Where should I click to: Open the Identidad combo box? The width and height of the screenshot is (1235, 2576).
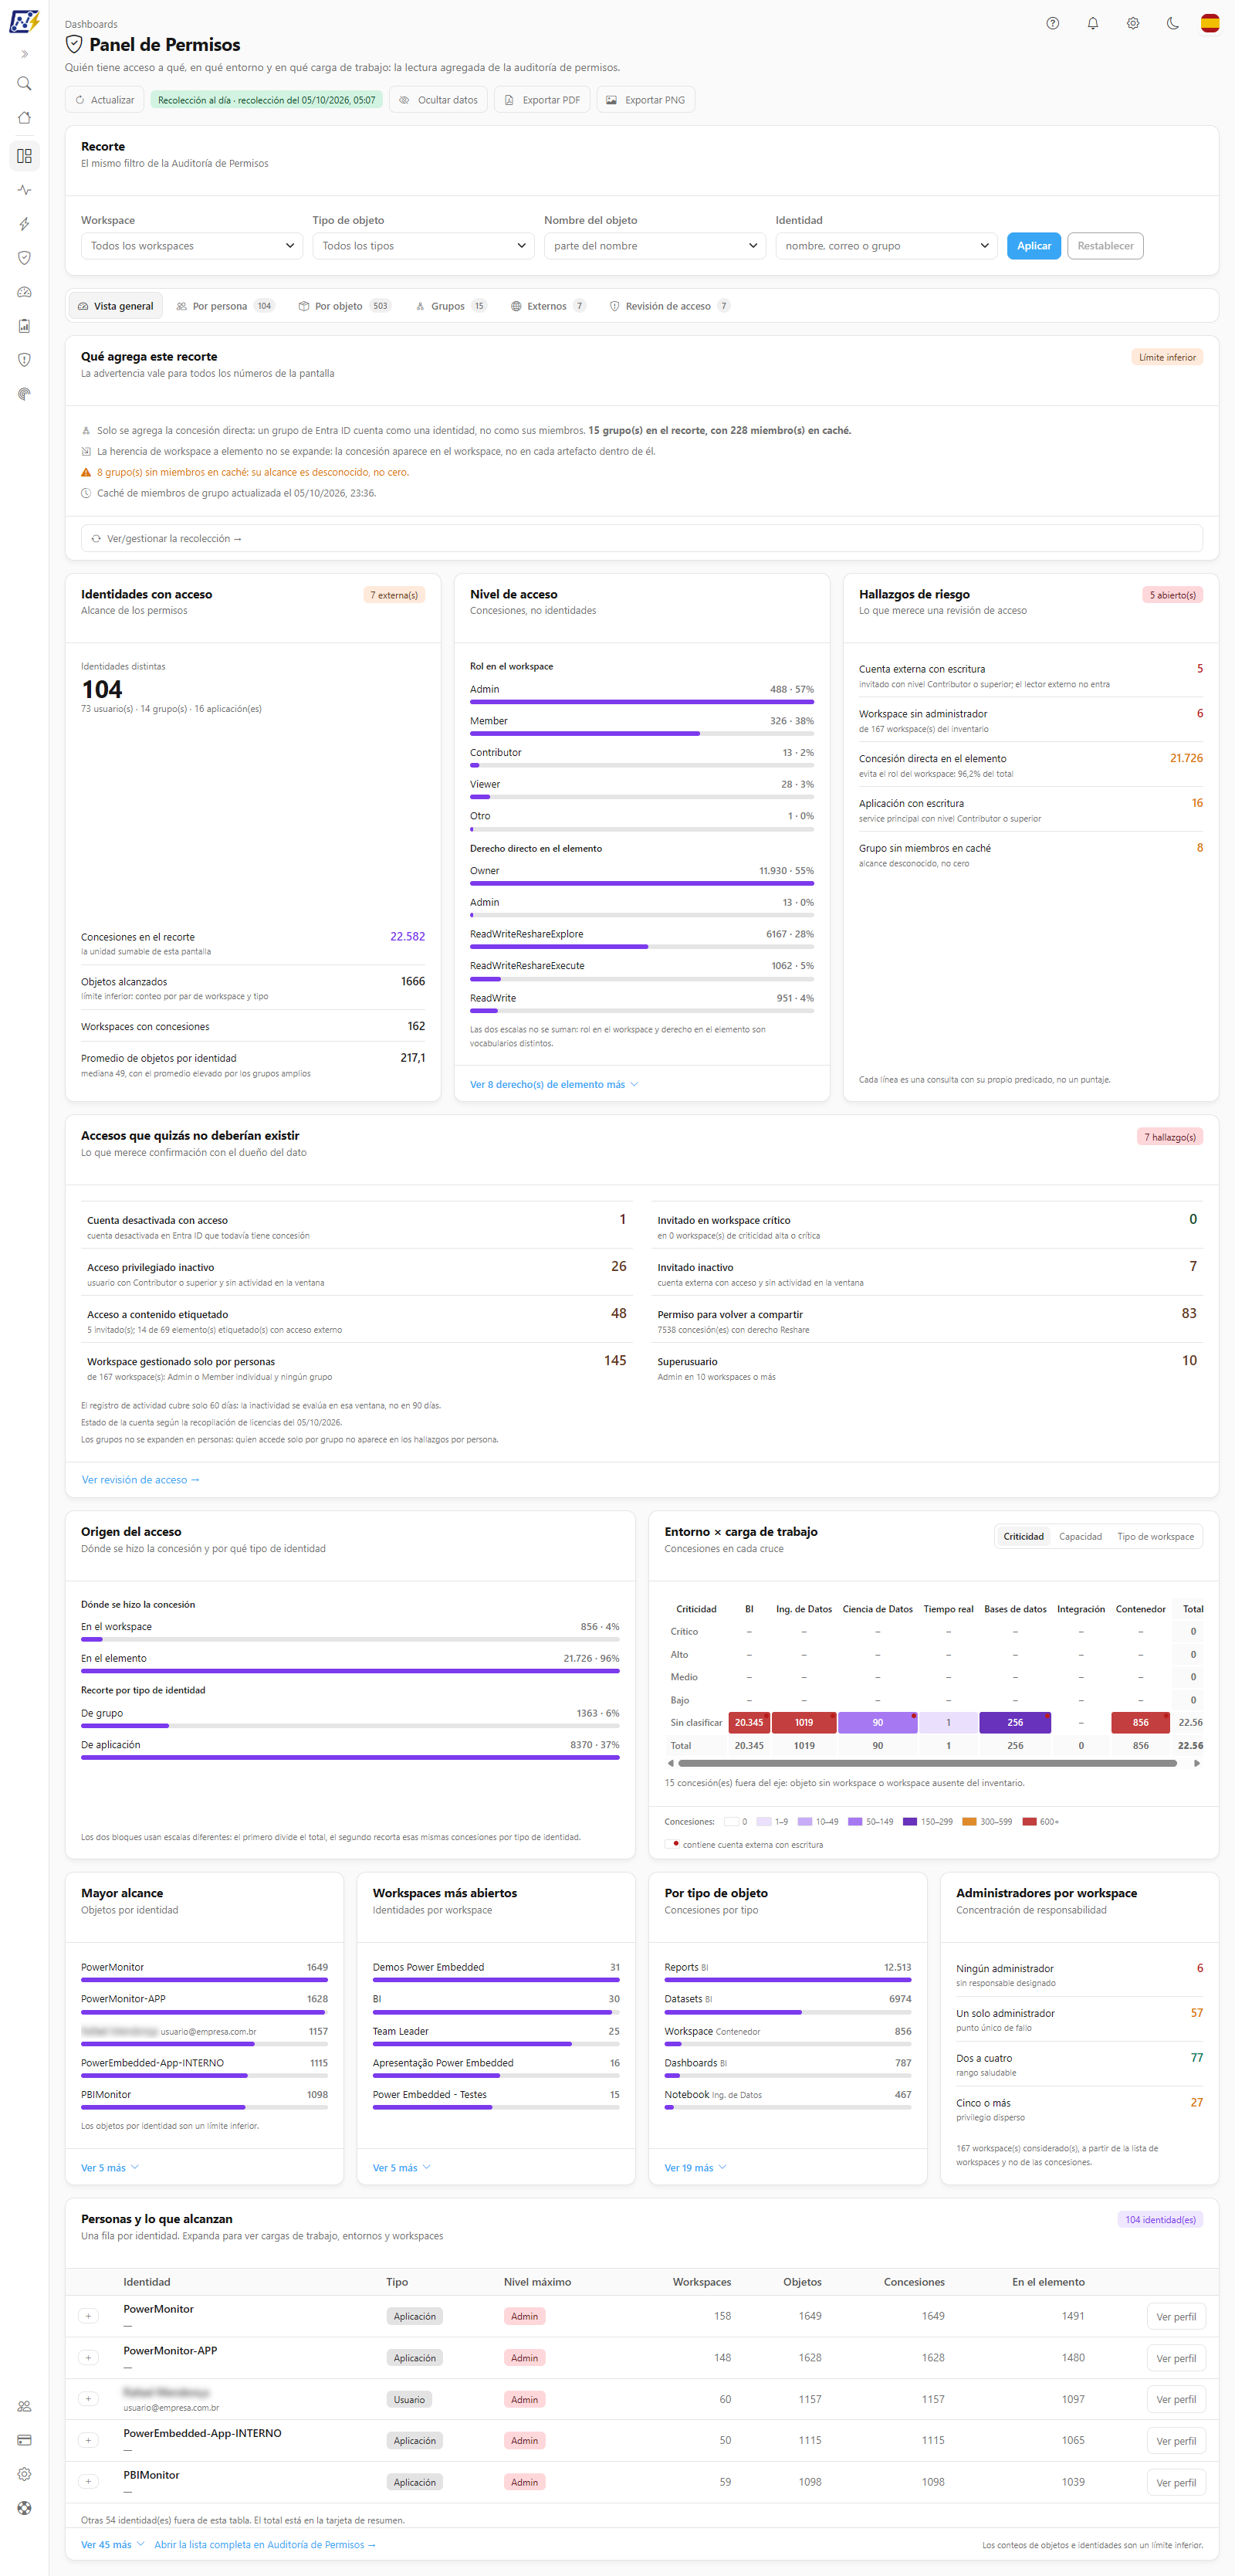coord(886,246)
